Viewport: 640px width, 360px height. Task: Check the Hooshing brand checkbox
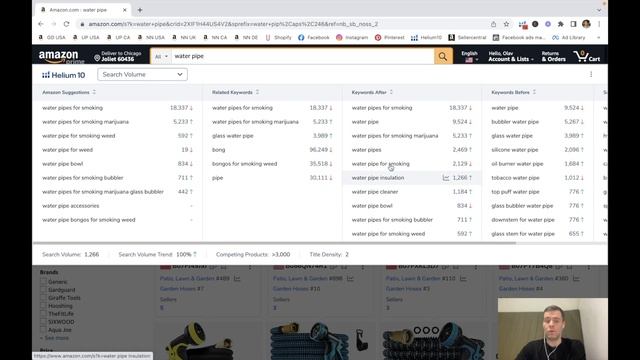click(x=43, y=306)
